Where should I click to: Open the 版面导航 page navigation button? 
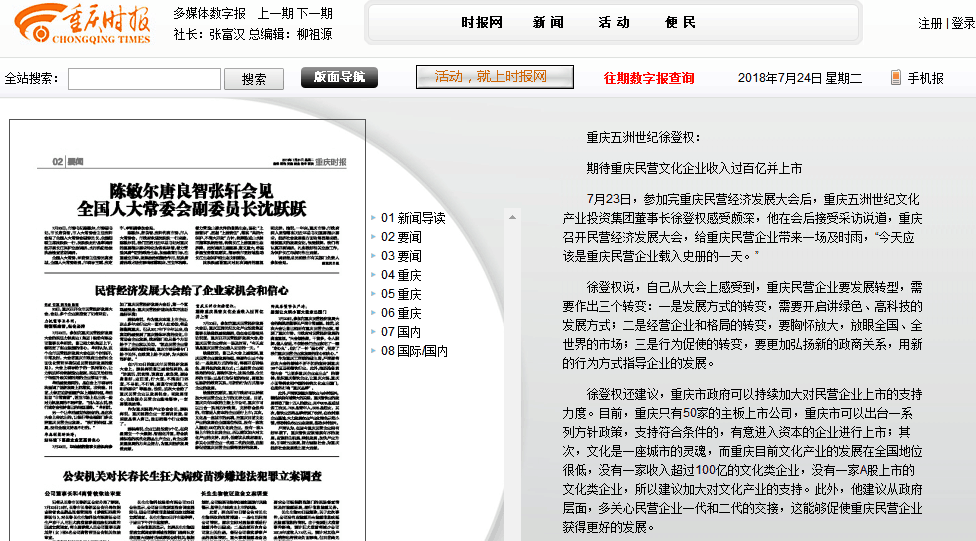point(339,77)
